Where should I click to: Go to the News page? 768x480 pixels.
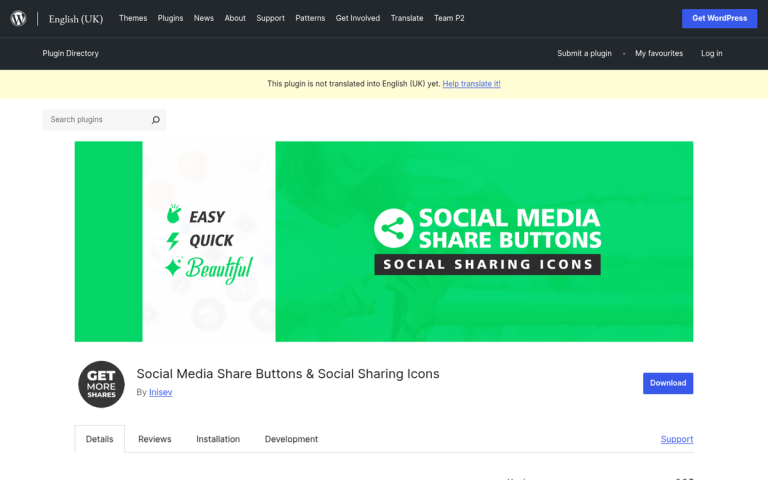[204, 18]
